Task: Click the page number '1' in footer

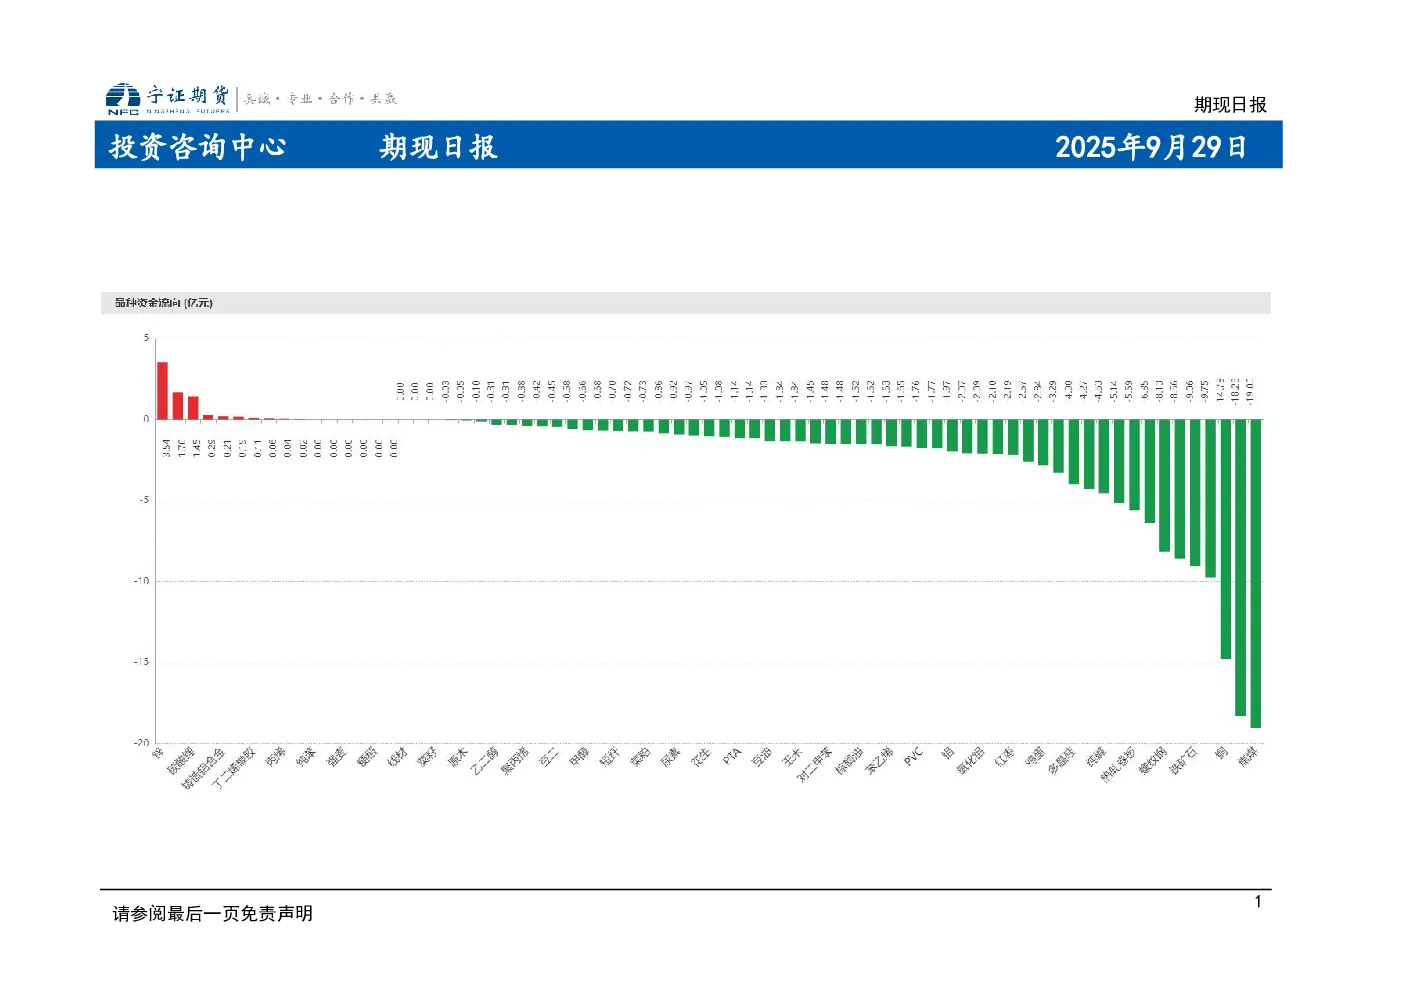Action: coord(1258,902)
